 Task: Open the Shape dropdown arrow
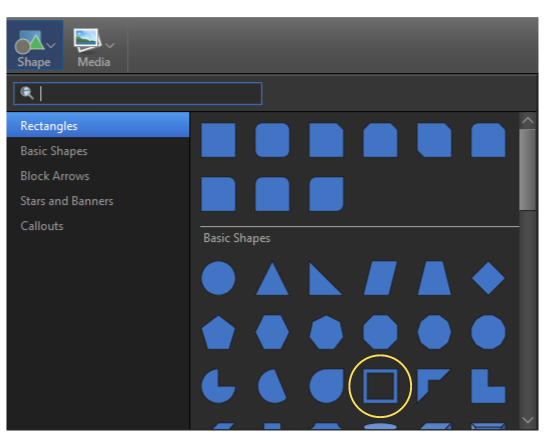51,45
